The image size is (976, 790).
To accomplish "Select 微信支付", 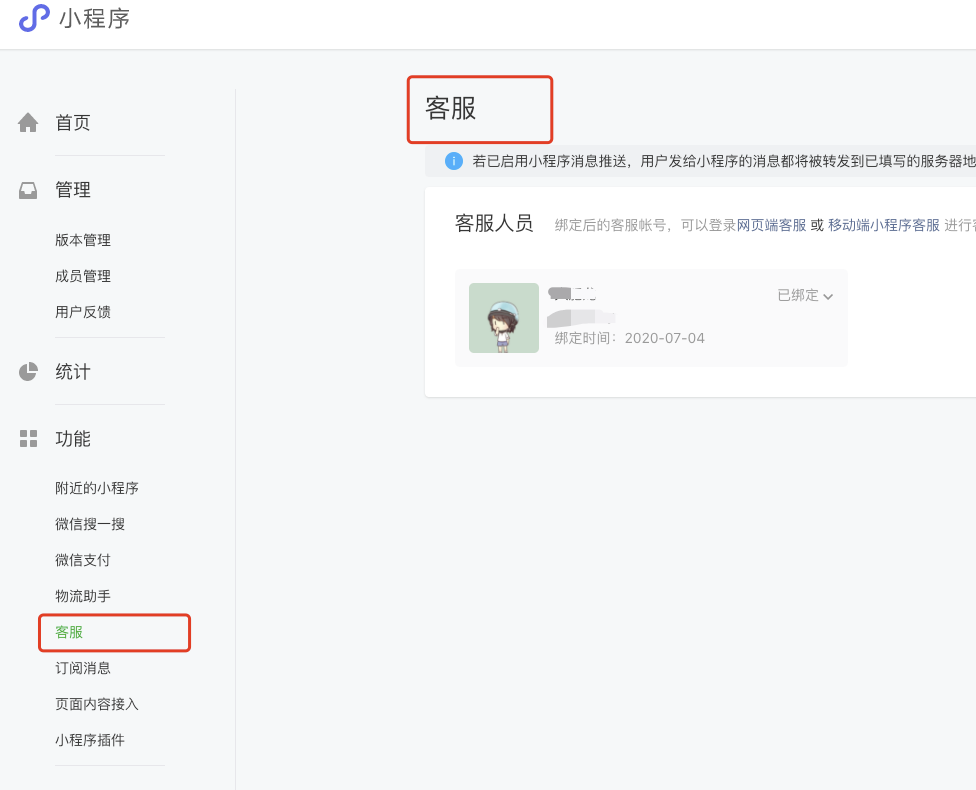I will click(83, 560).
